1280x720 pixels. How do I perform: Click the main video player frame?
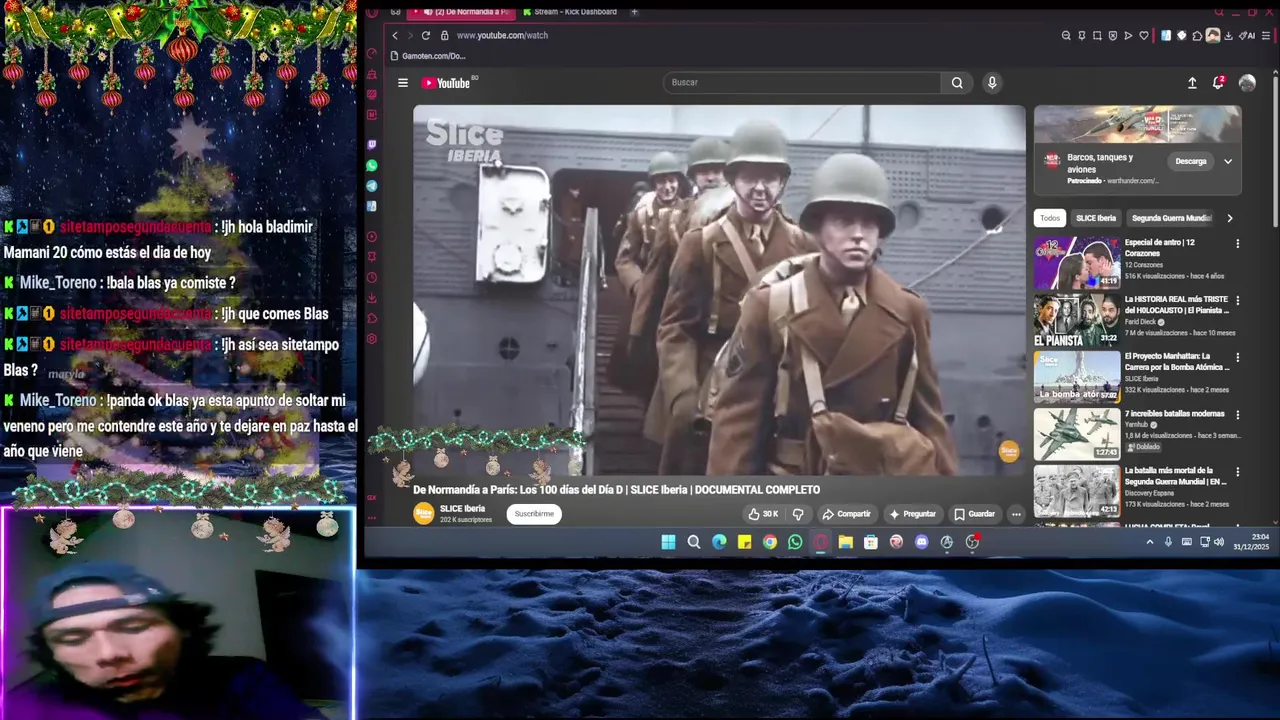pos(719,290)
